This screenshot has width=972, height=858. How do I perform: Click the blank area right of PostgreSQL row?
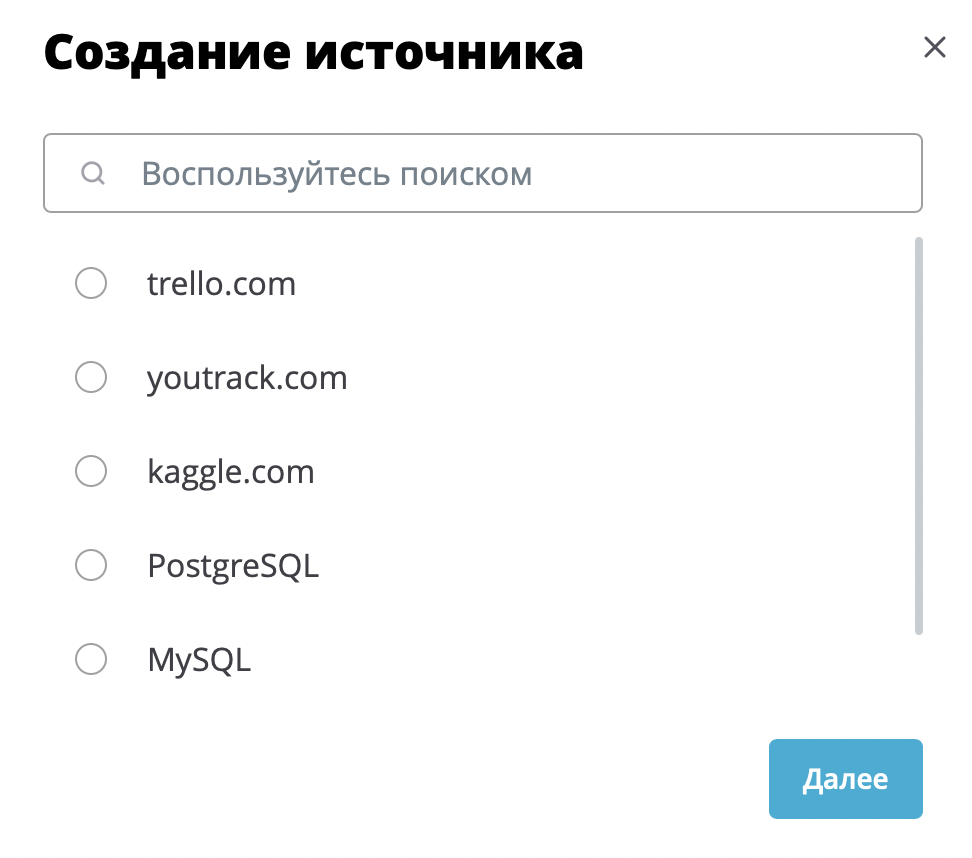click(614, 565)
